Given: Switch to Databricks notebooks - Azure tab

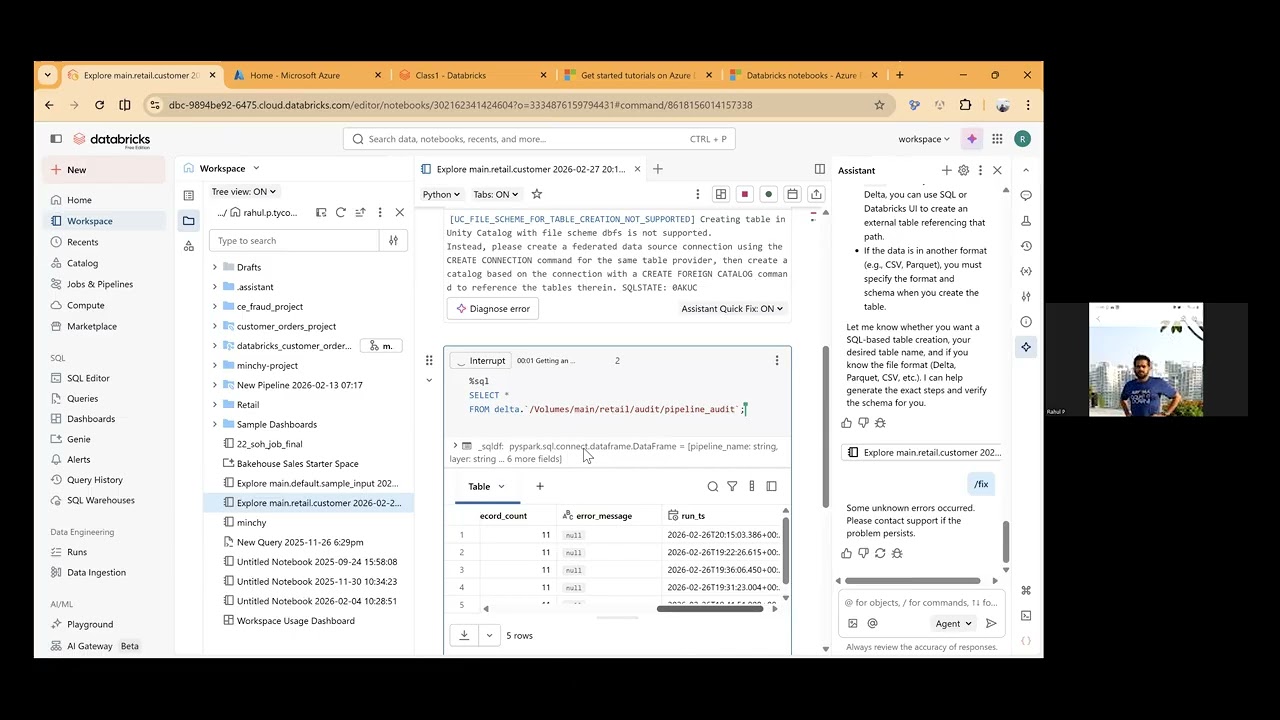Looking at the screenshot, I should [x=805, y=75].
